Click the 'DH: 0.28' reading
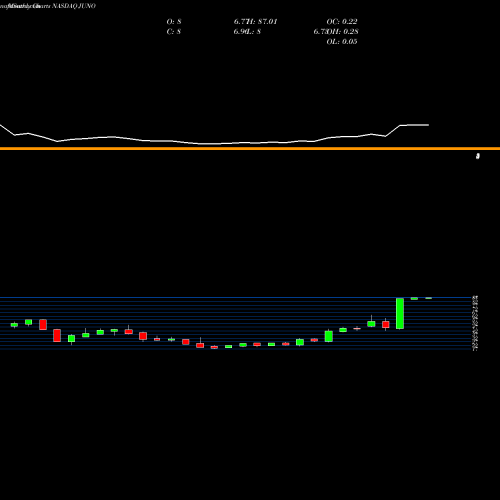500x500 pixels. pyautogui.click(x=342, y=32)
